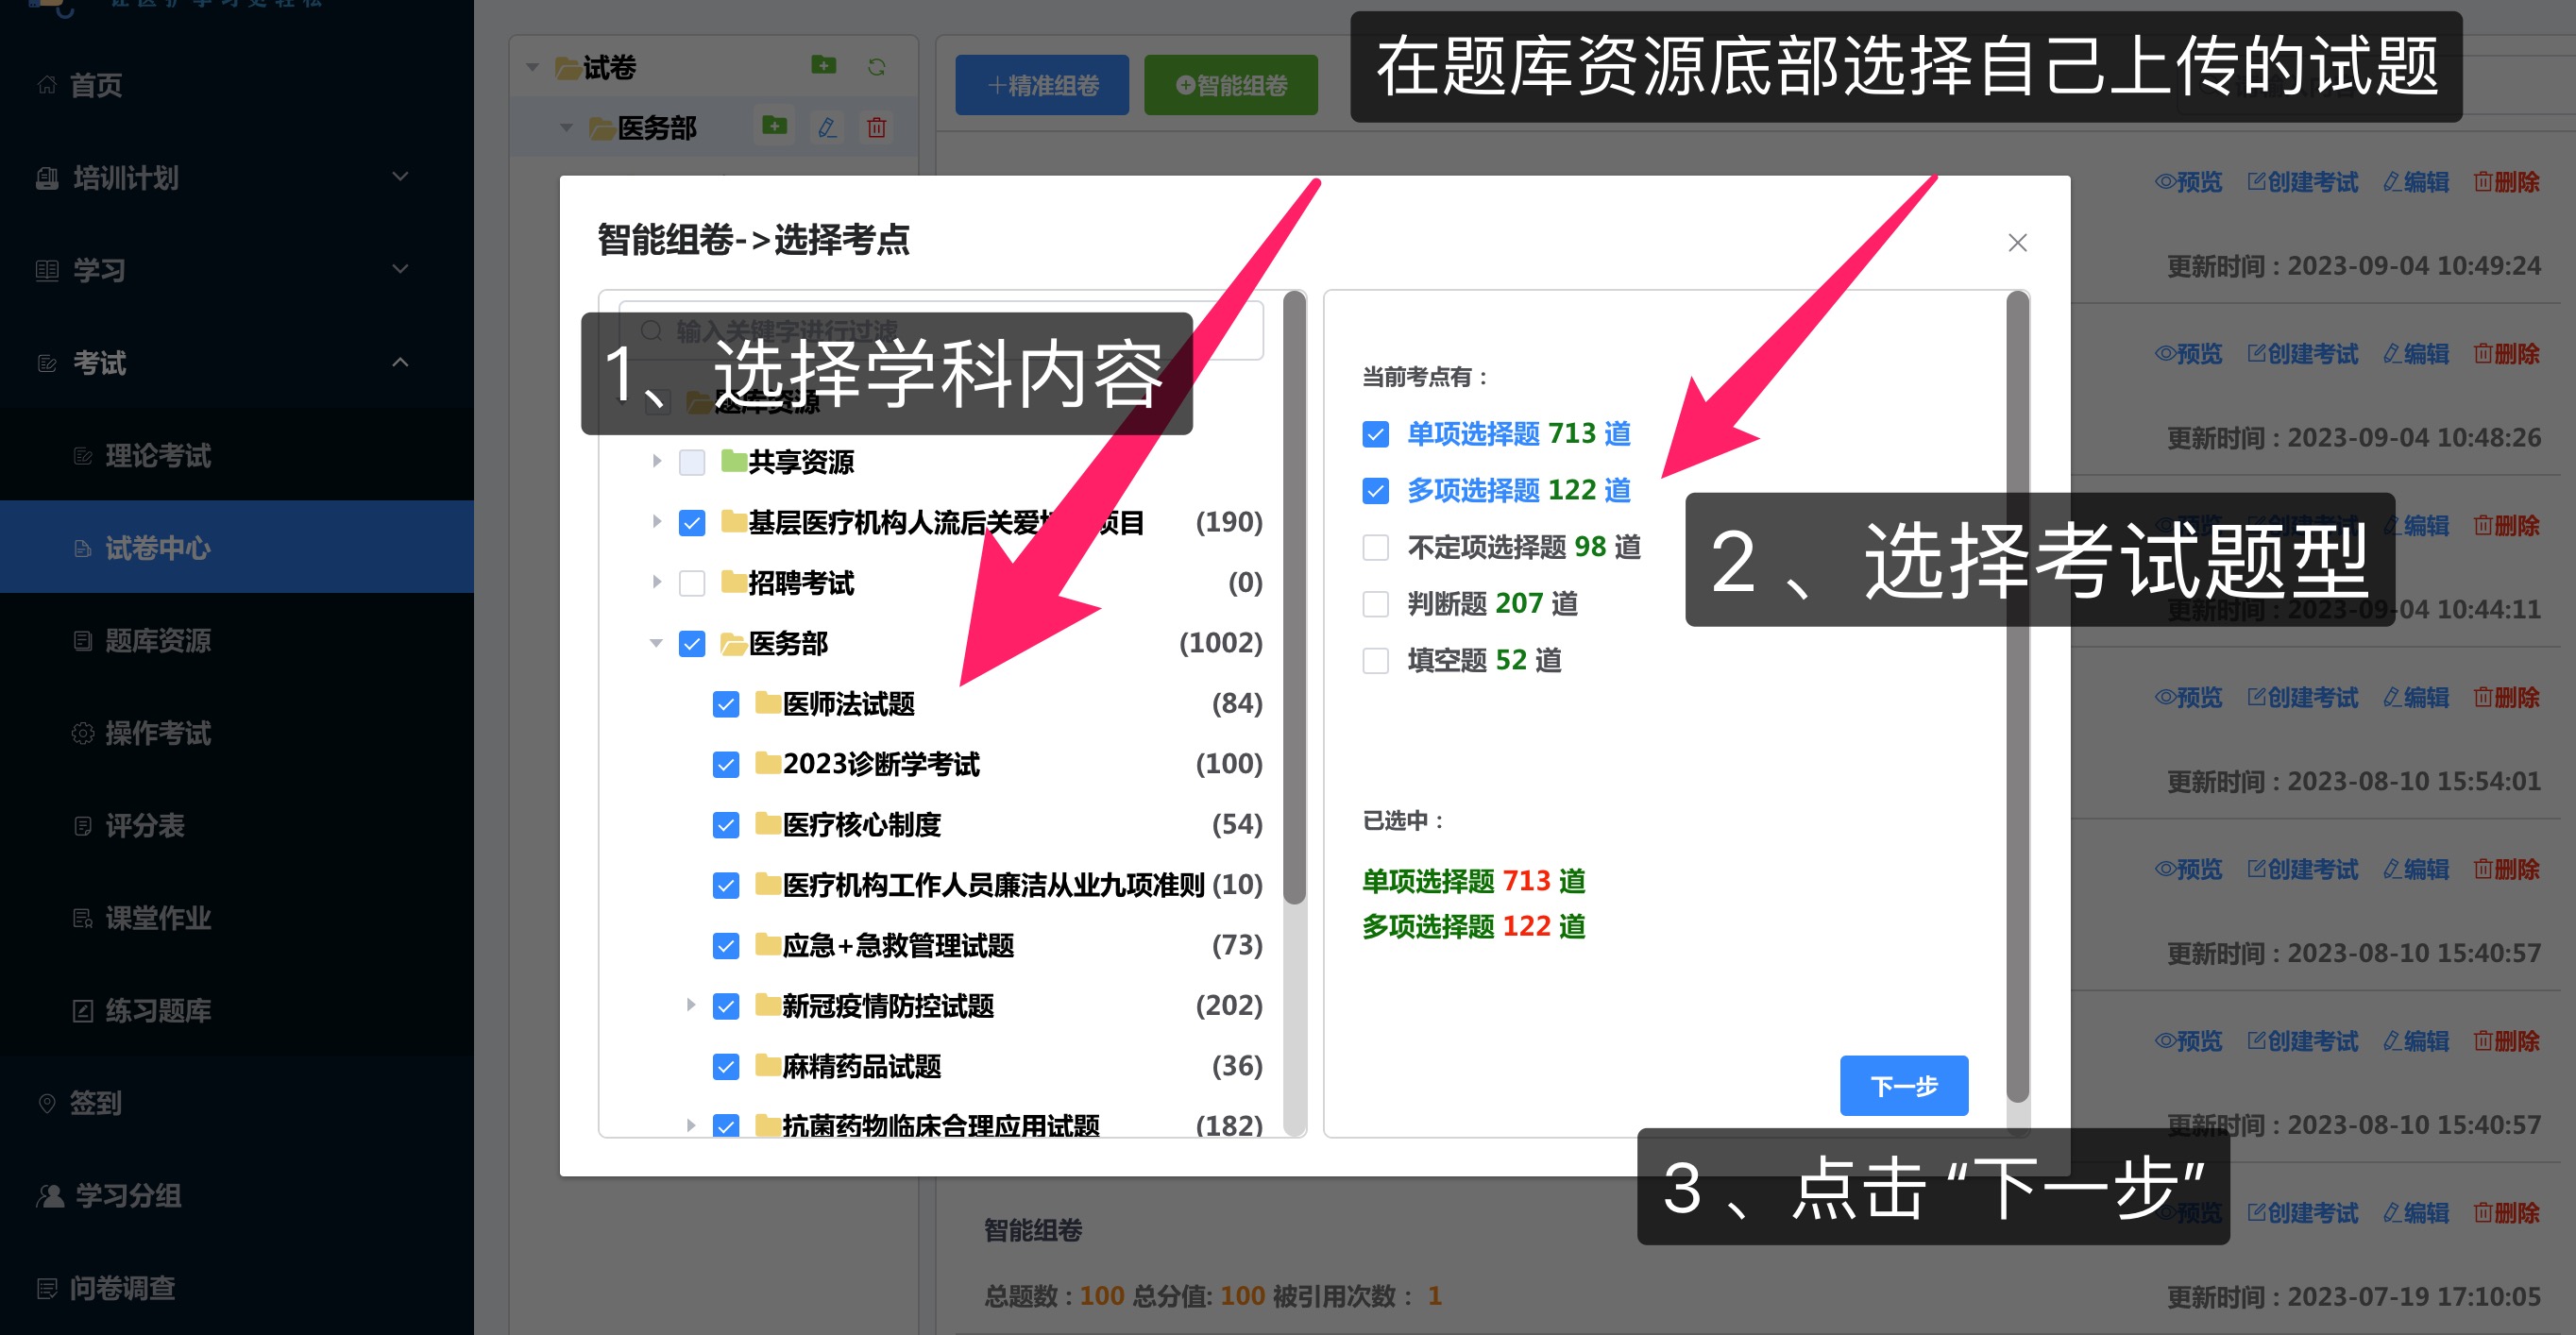The height and width of the screenshot is (1335, 2576).
Task: Click 招聘考试 folder icon in tree
Action: (733, 581)
